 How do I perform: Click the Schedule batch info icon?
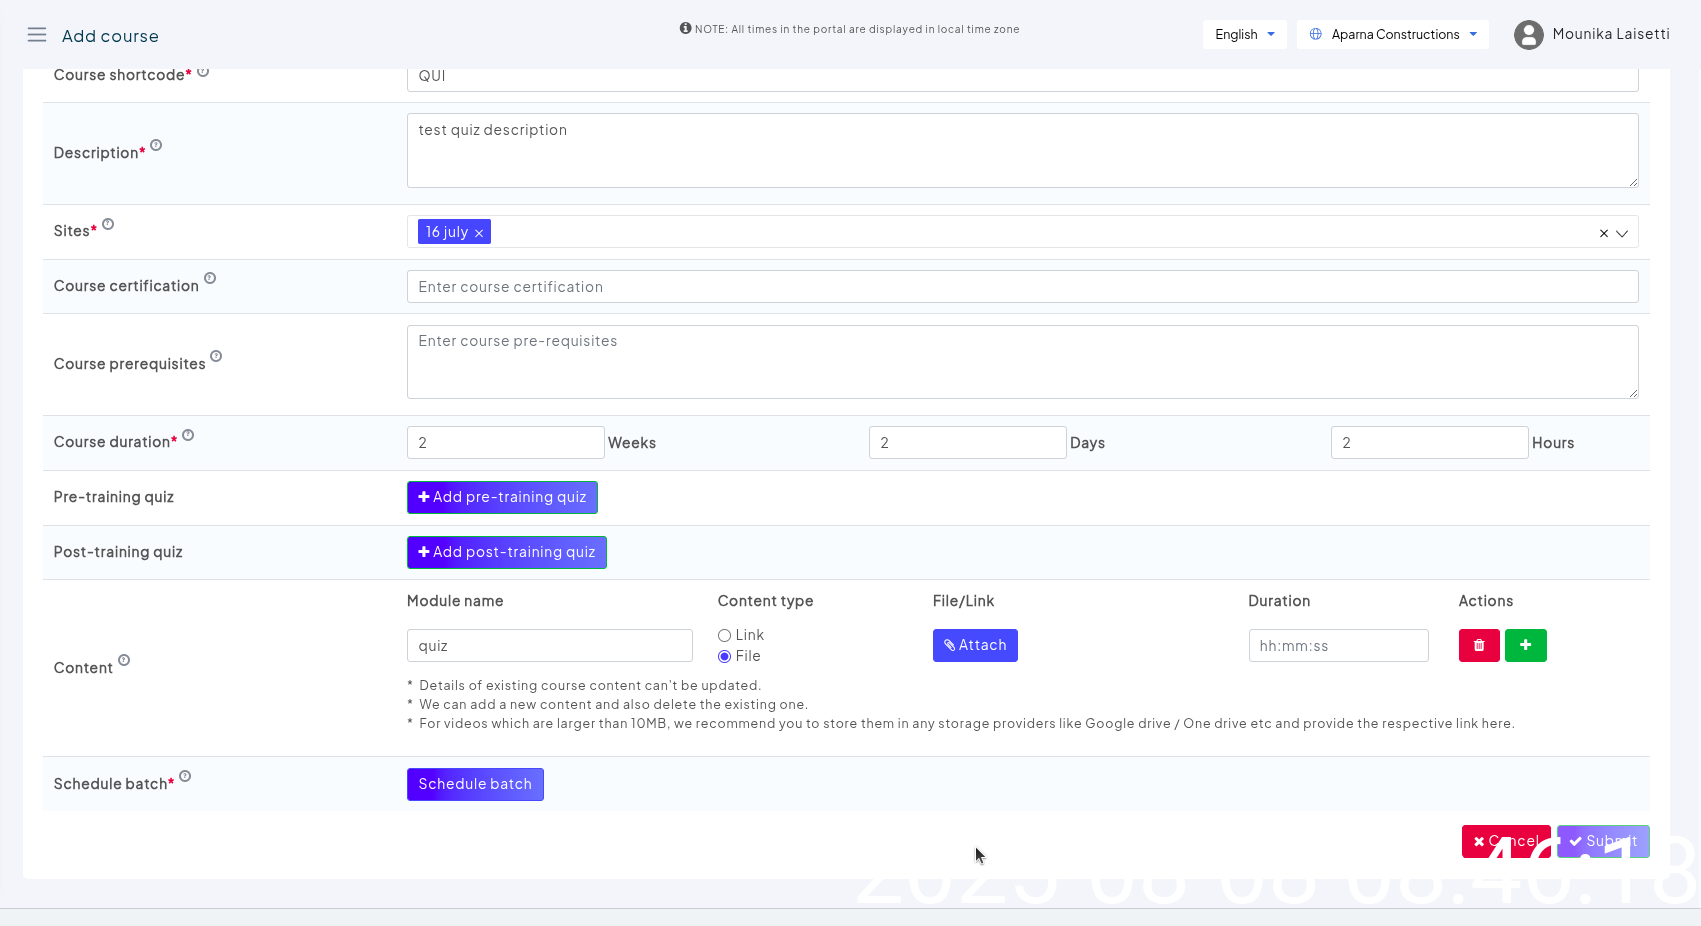coord(185,777)
